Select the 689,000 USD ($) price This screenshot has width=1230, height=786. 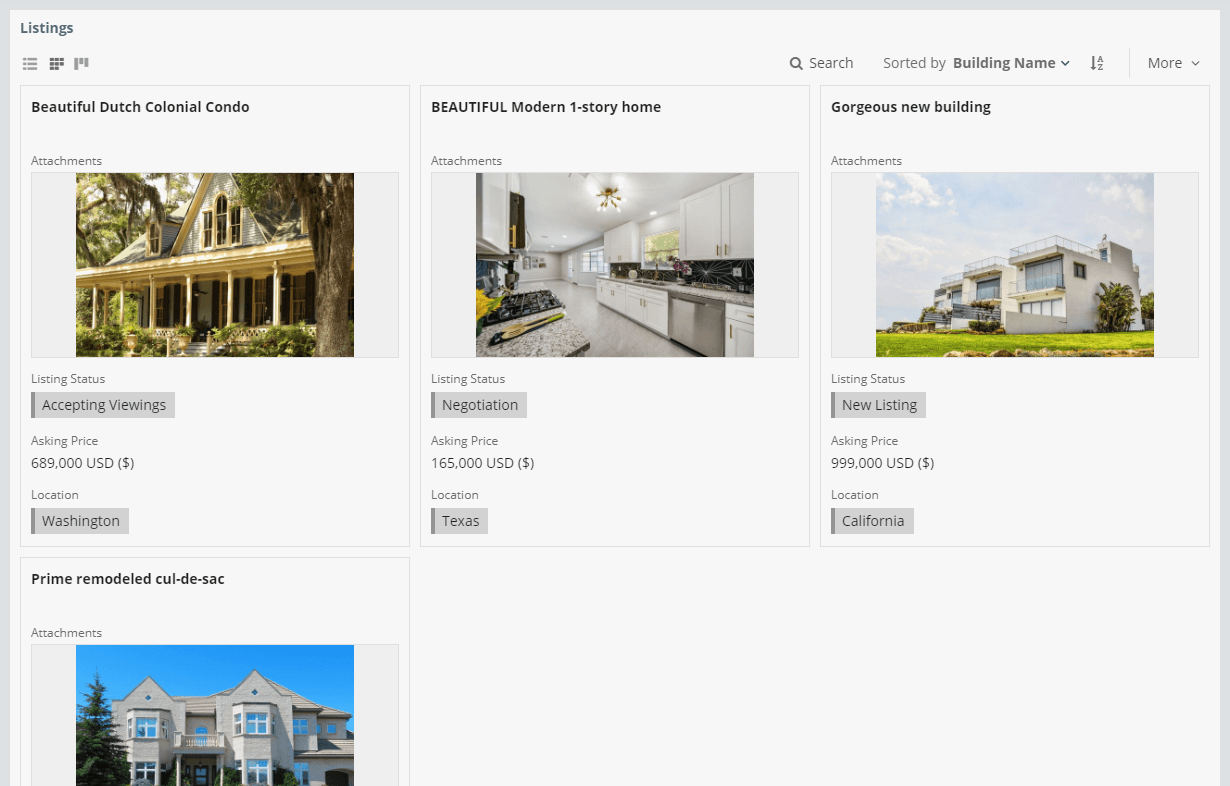[83, 463]
